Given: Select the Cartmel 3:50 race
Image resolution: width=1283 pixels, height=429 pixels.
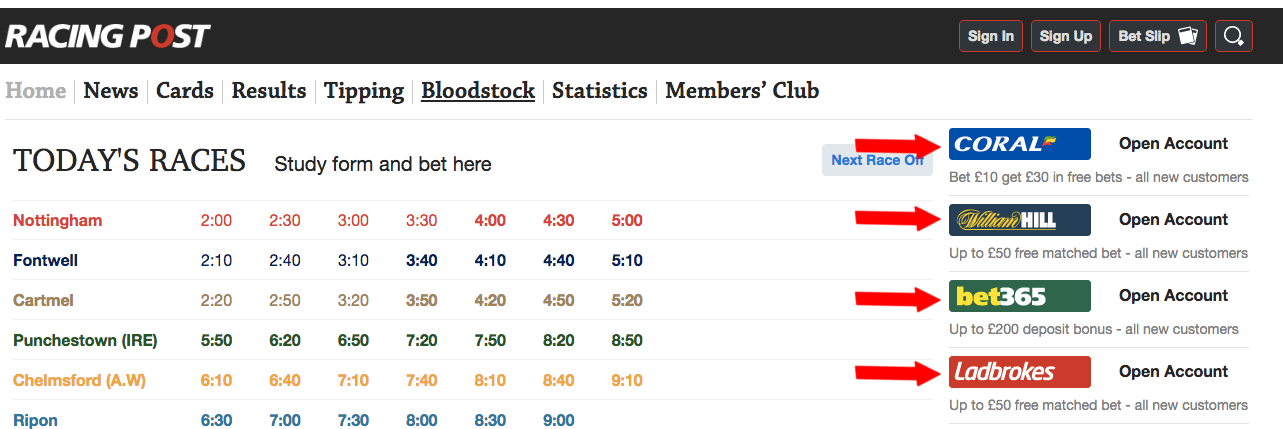Looking at the screenshot, I should coord(422,300).
